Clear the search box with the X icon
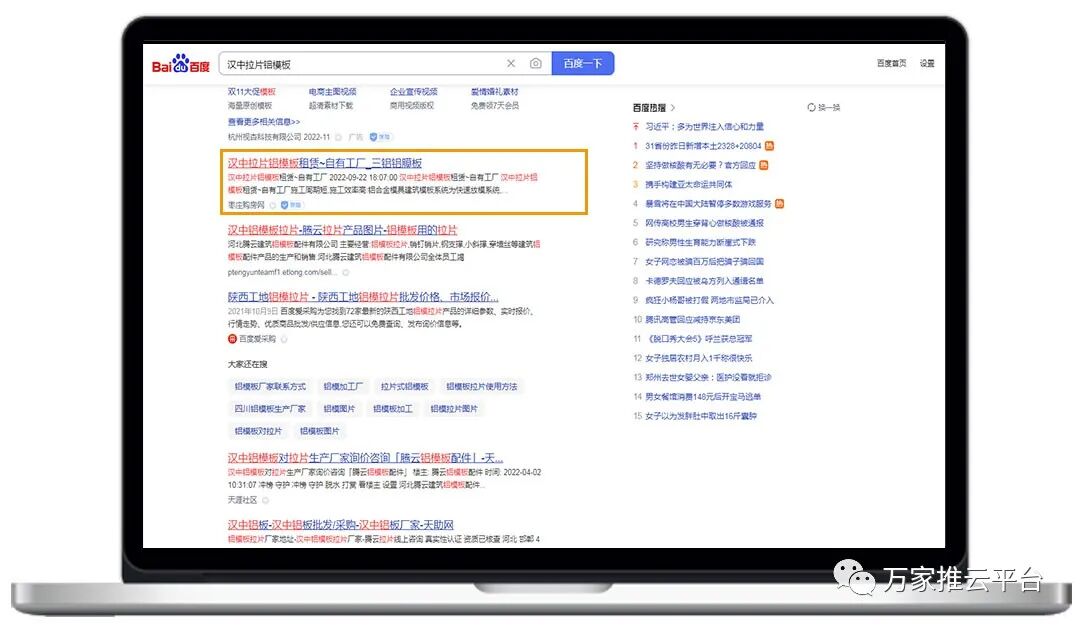The height and width of the screenshot is (628, 1080). 511,63
